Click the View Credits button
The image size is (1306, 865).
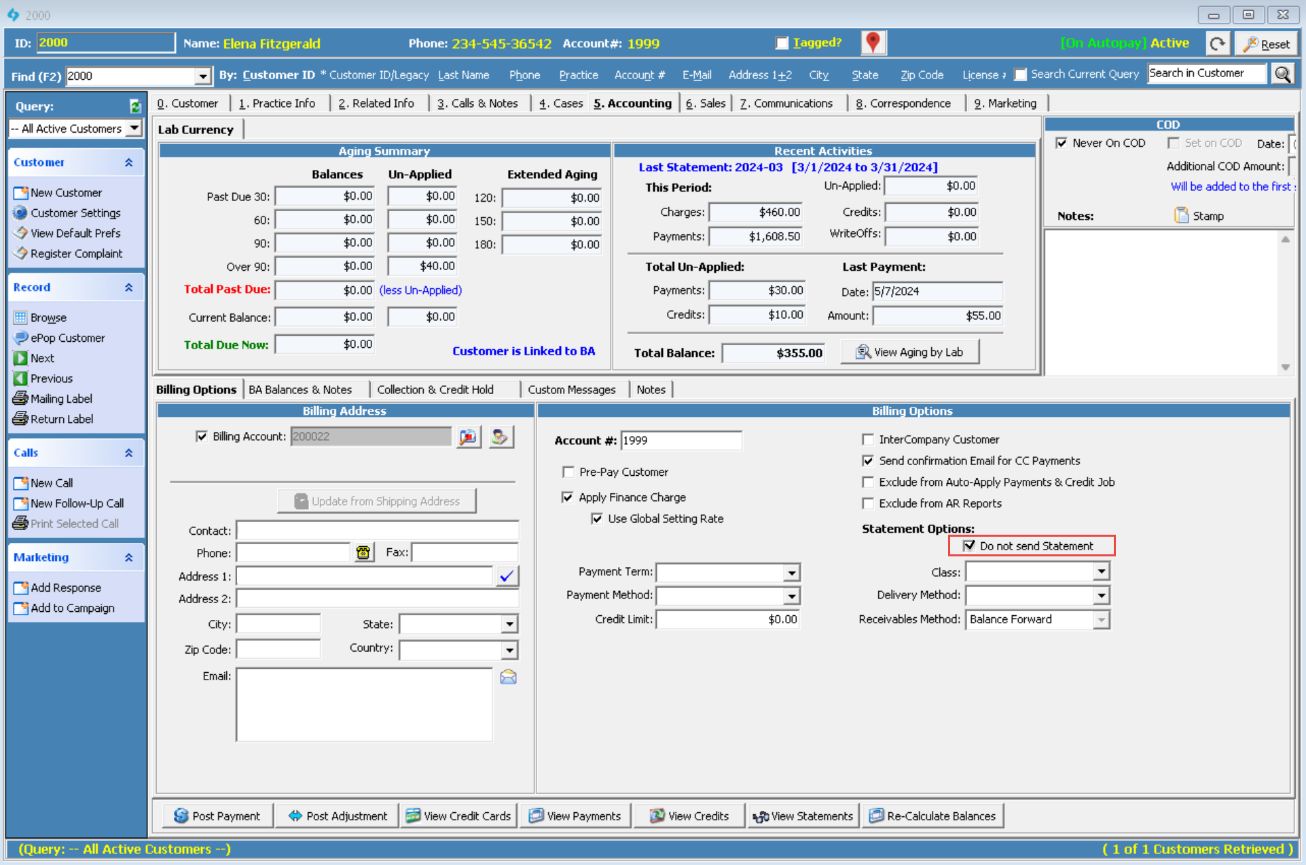[x=688, y=816]
